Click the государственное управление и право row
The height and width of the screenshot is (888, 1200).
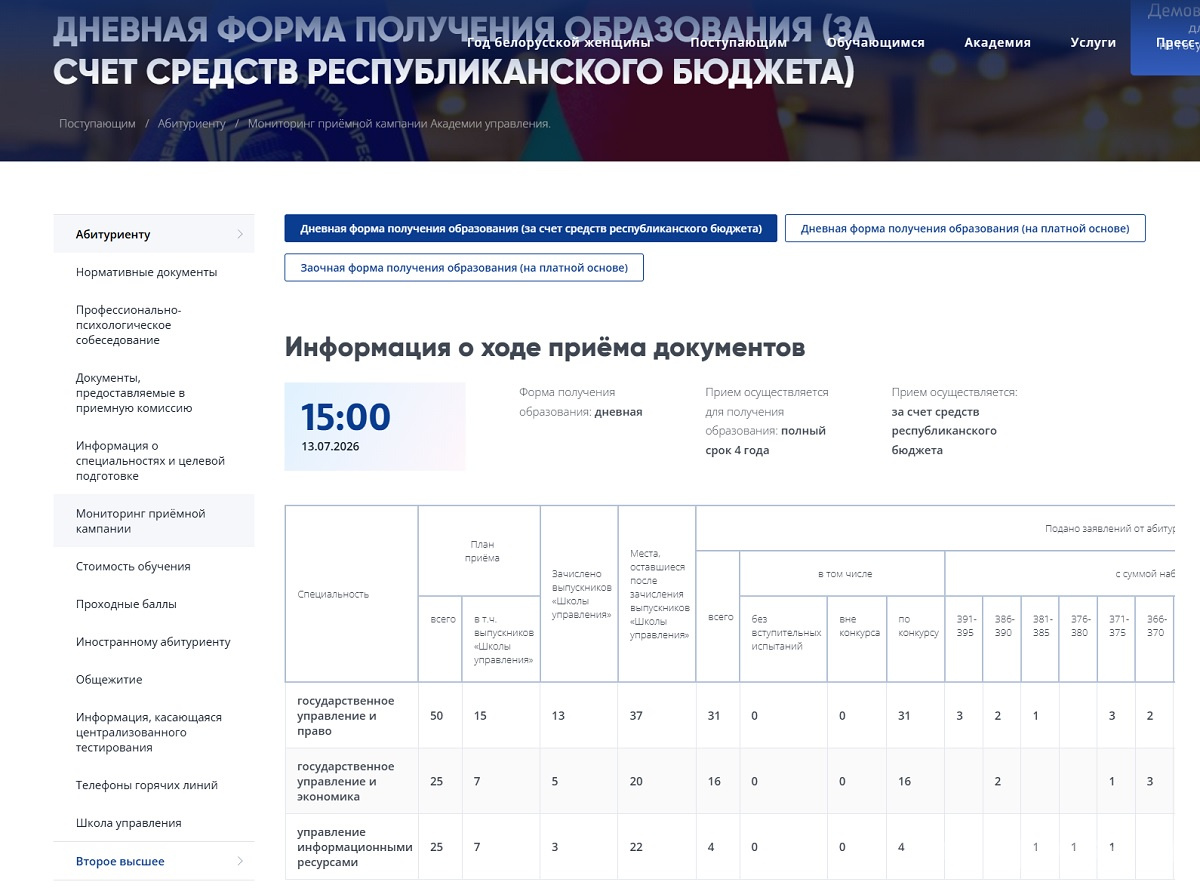730,716
